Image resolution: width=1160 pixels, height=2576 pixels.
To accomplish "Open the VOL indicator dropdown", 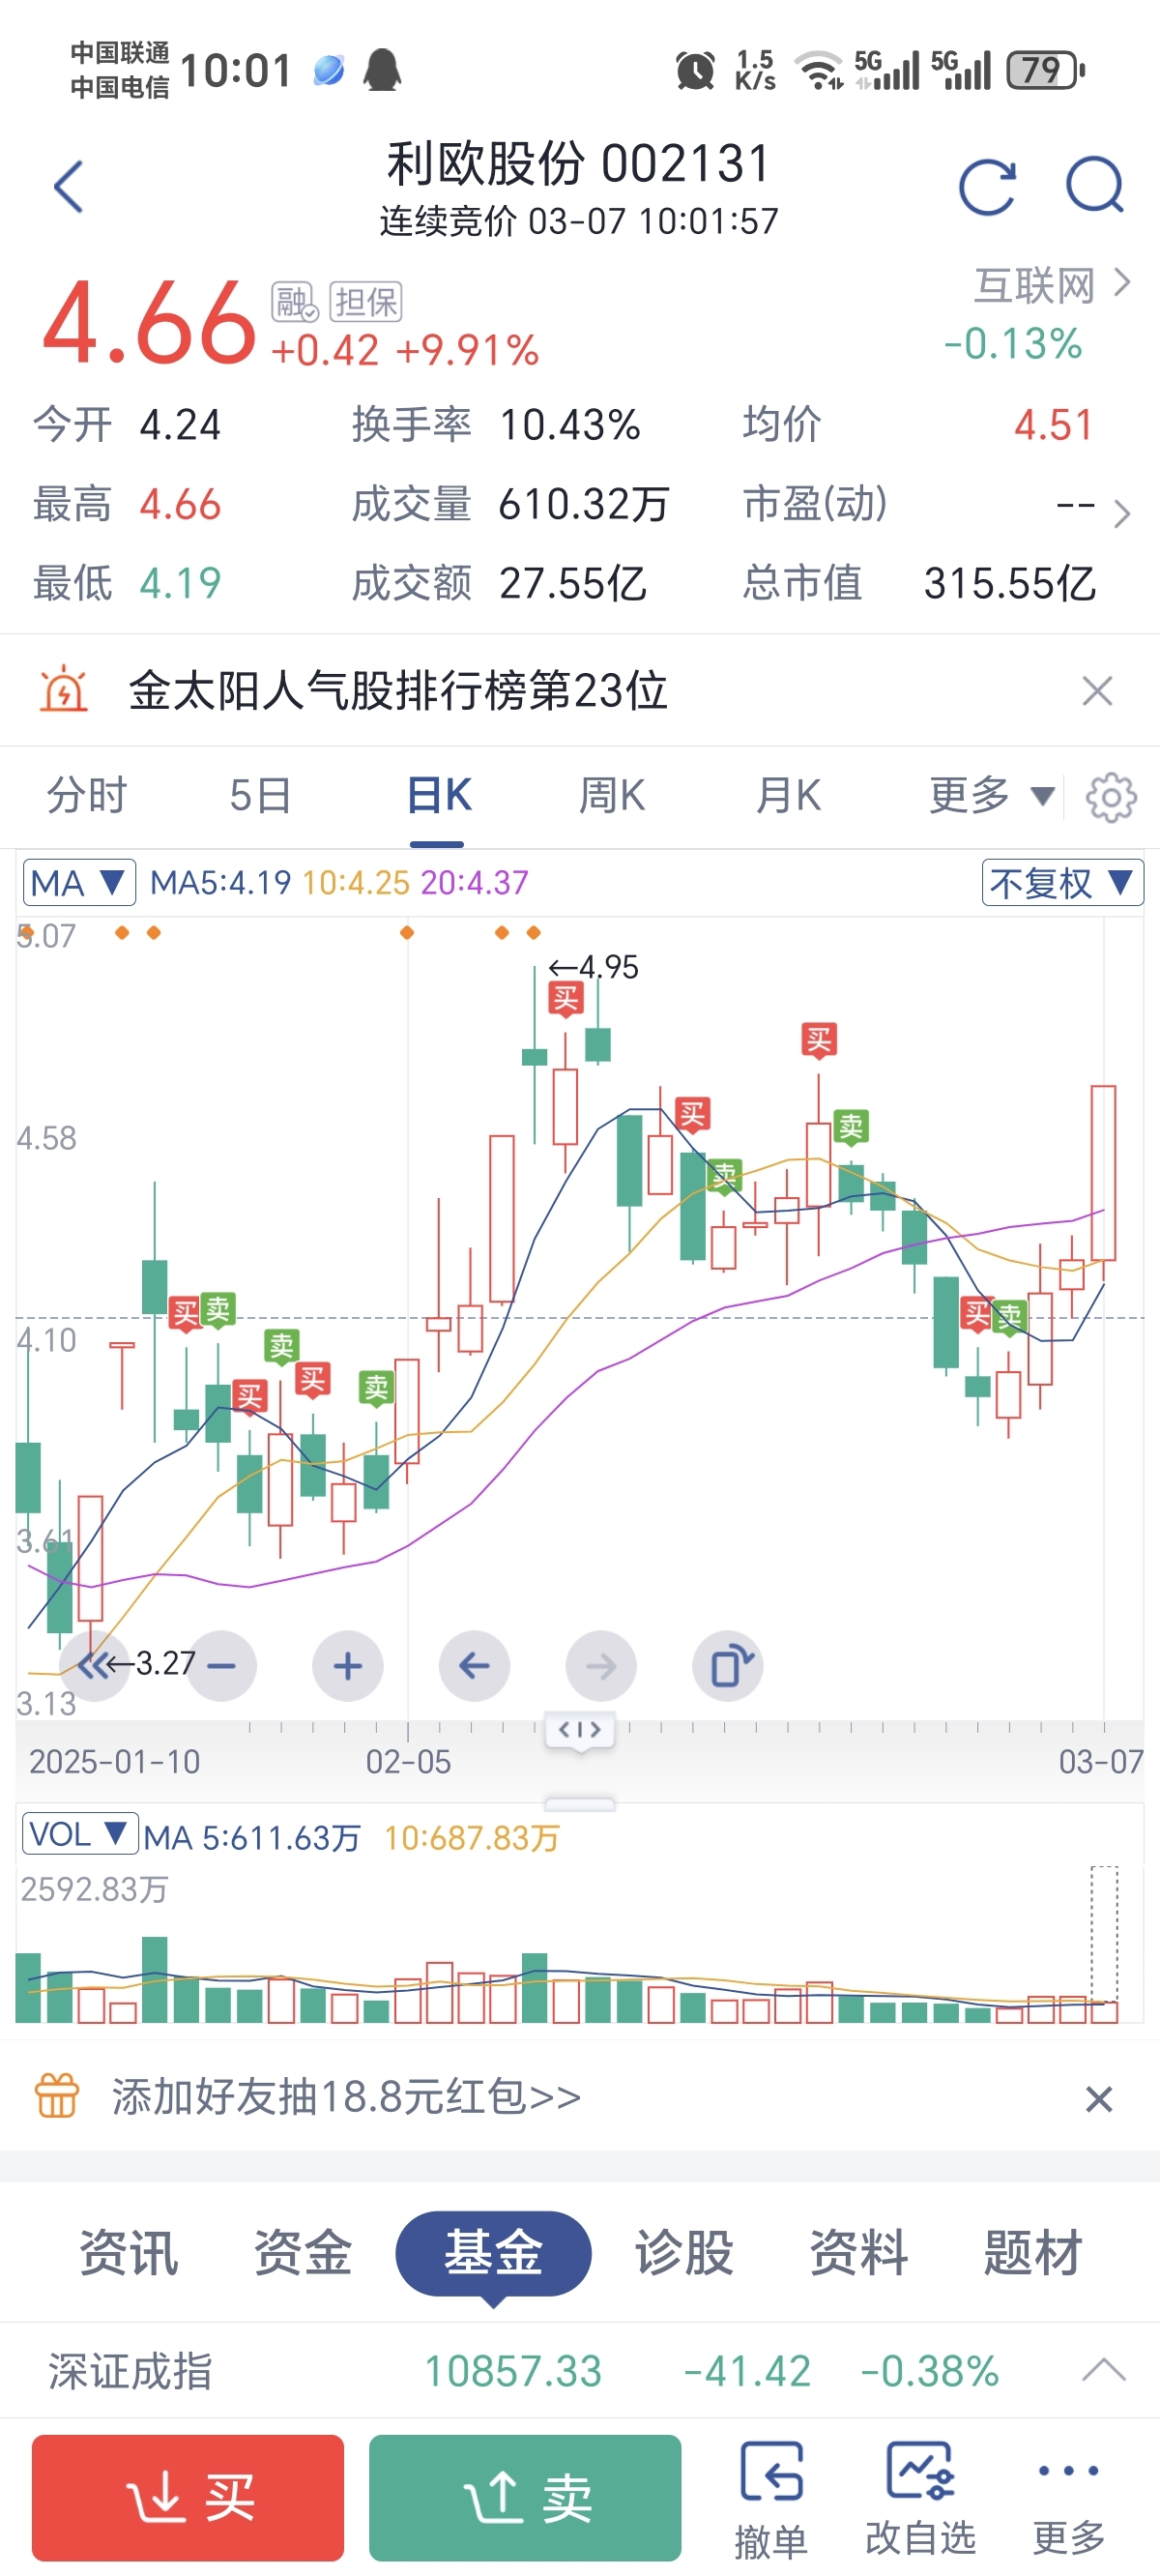I will [78, 1834].
